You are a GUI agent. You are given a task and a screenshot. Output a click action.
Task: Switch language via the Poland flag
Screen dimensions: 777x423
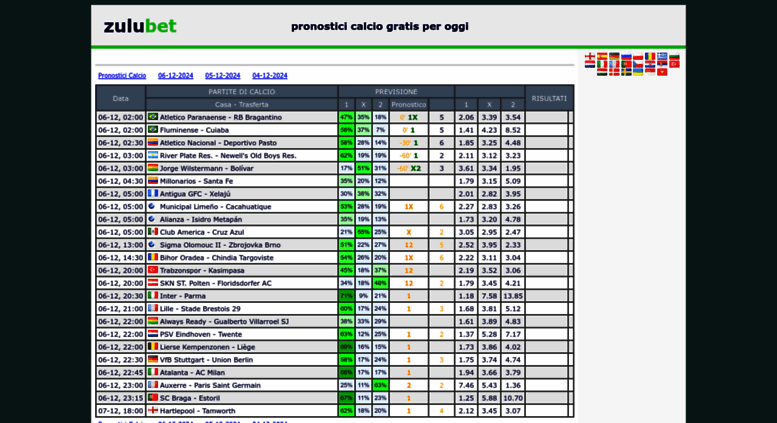point(638,56)
